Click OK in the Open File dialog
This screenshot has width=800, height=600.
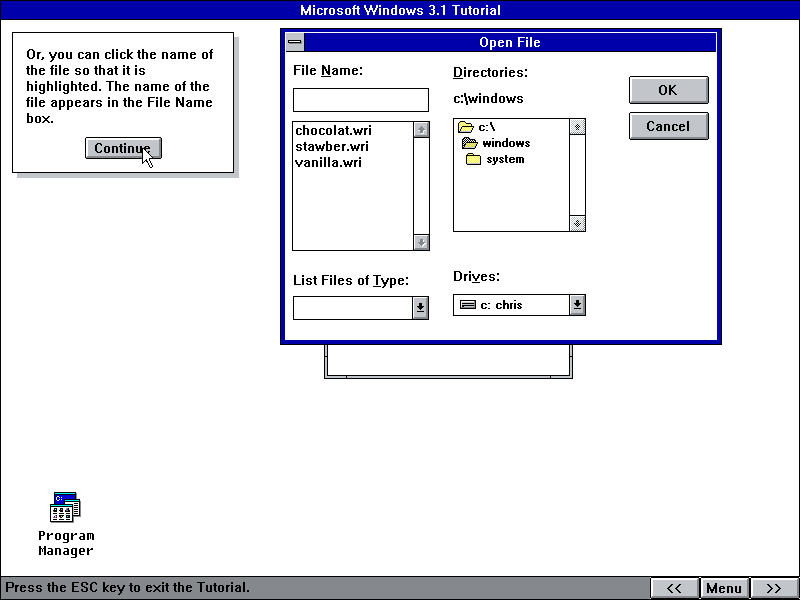click(x=668, y=90)
